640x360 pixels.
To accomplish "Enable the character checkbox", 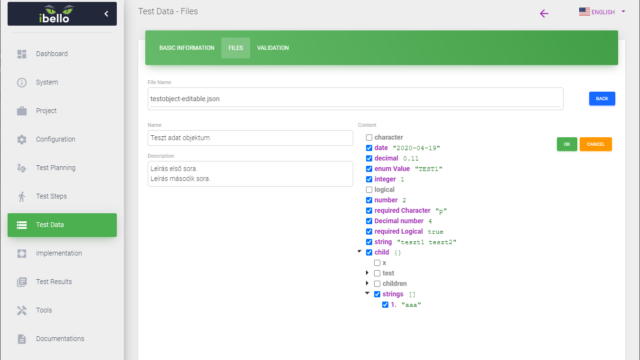I will coord(369,138).
